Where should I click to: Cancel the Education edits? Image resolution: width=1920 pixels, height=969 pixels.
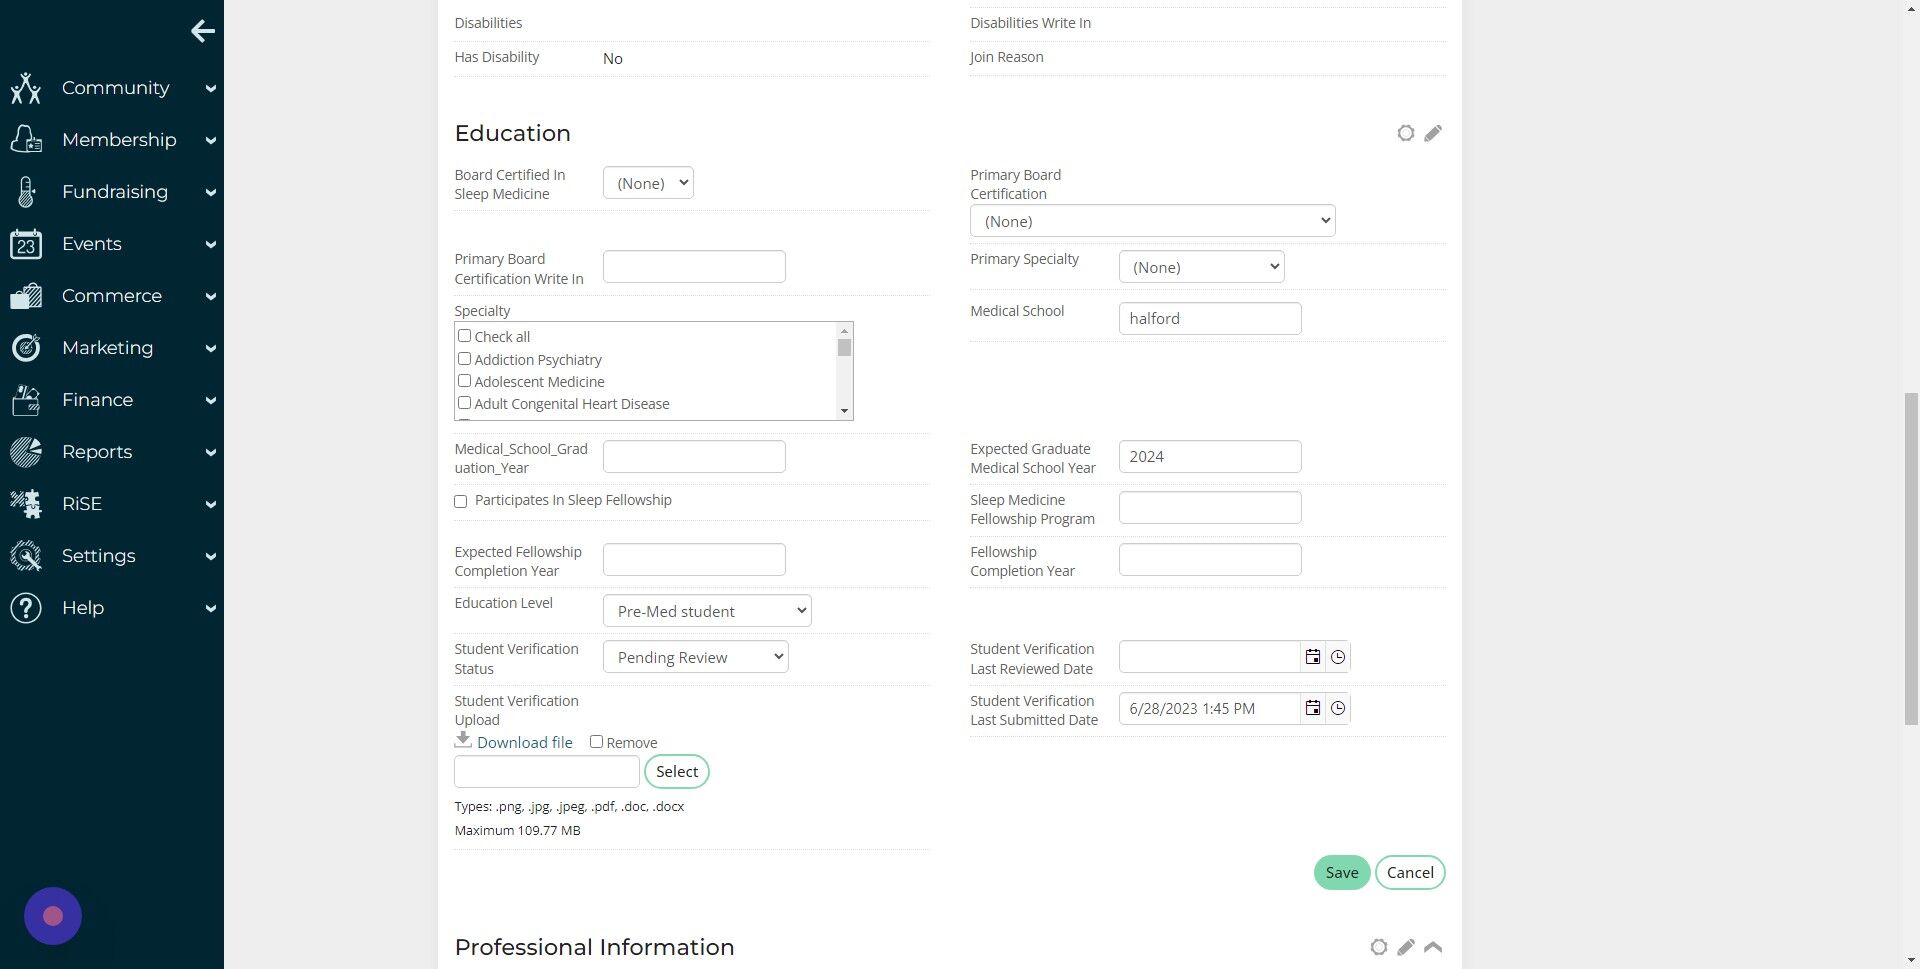pos(1410,873)
